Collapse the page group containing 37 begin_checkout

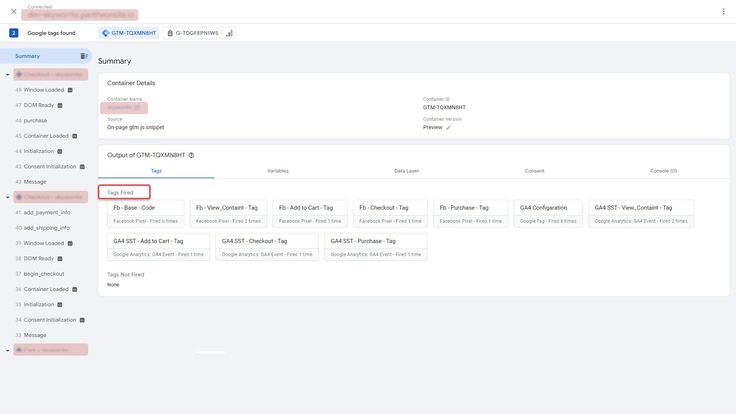tap(8, 197)
